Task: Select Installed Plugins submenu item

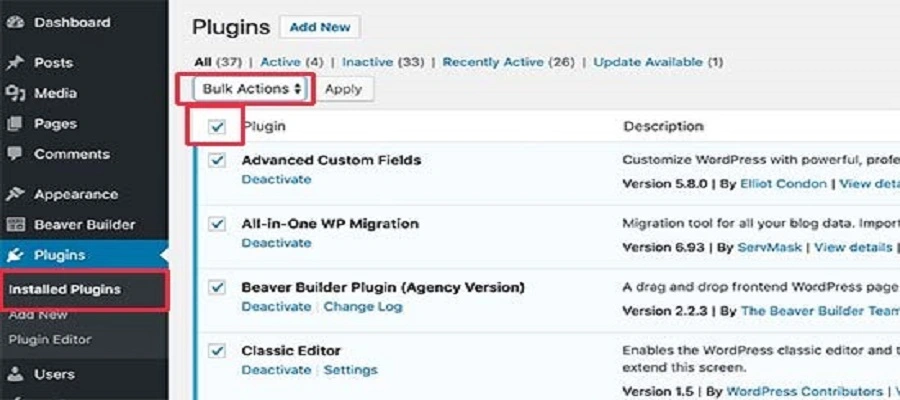Action: (x=65, y=289)
